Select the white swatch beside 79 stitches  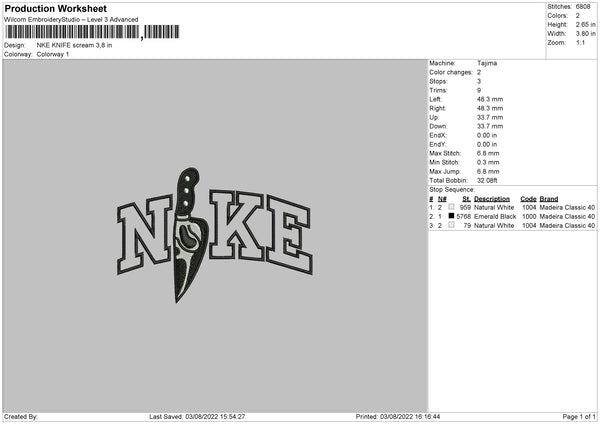[x=451, y=225]
